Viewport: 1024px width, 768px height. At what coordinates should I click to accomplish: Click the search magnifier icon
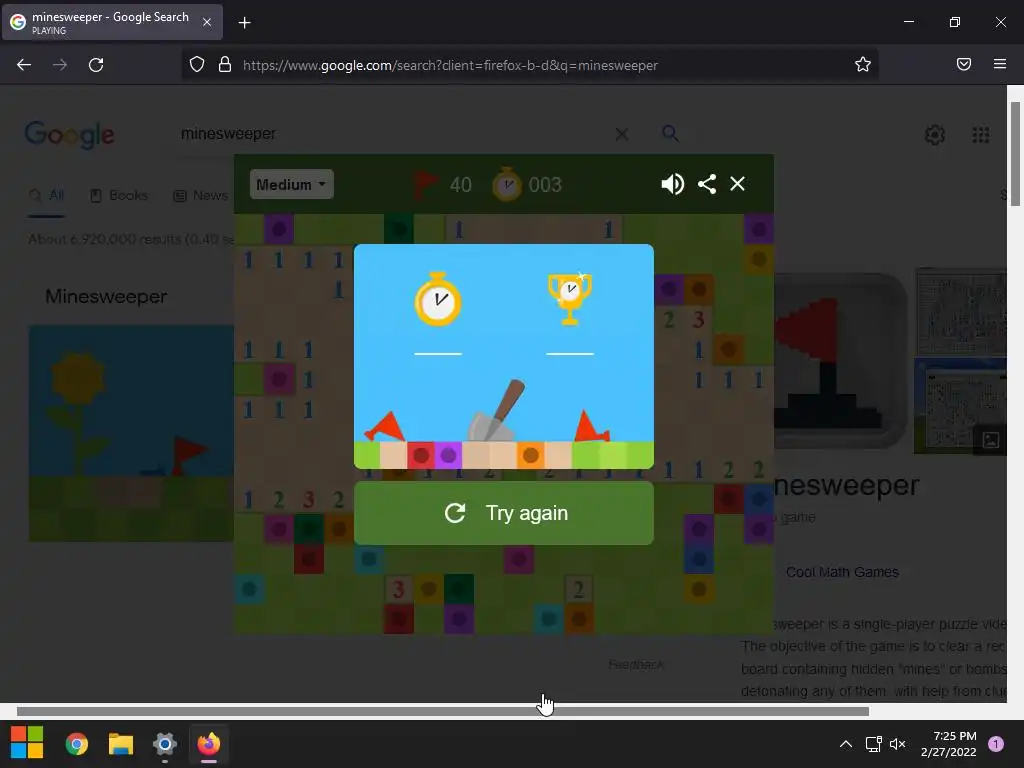pos(670,133)
